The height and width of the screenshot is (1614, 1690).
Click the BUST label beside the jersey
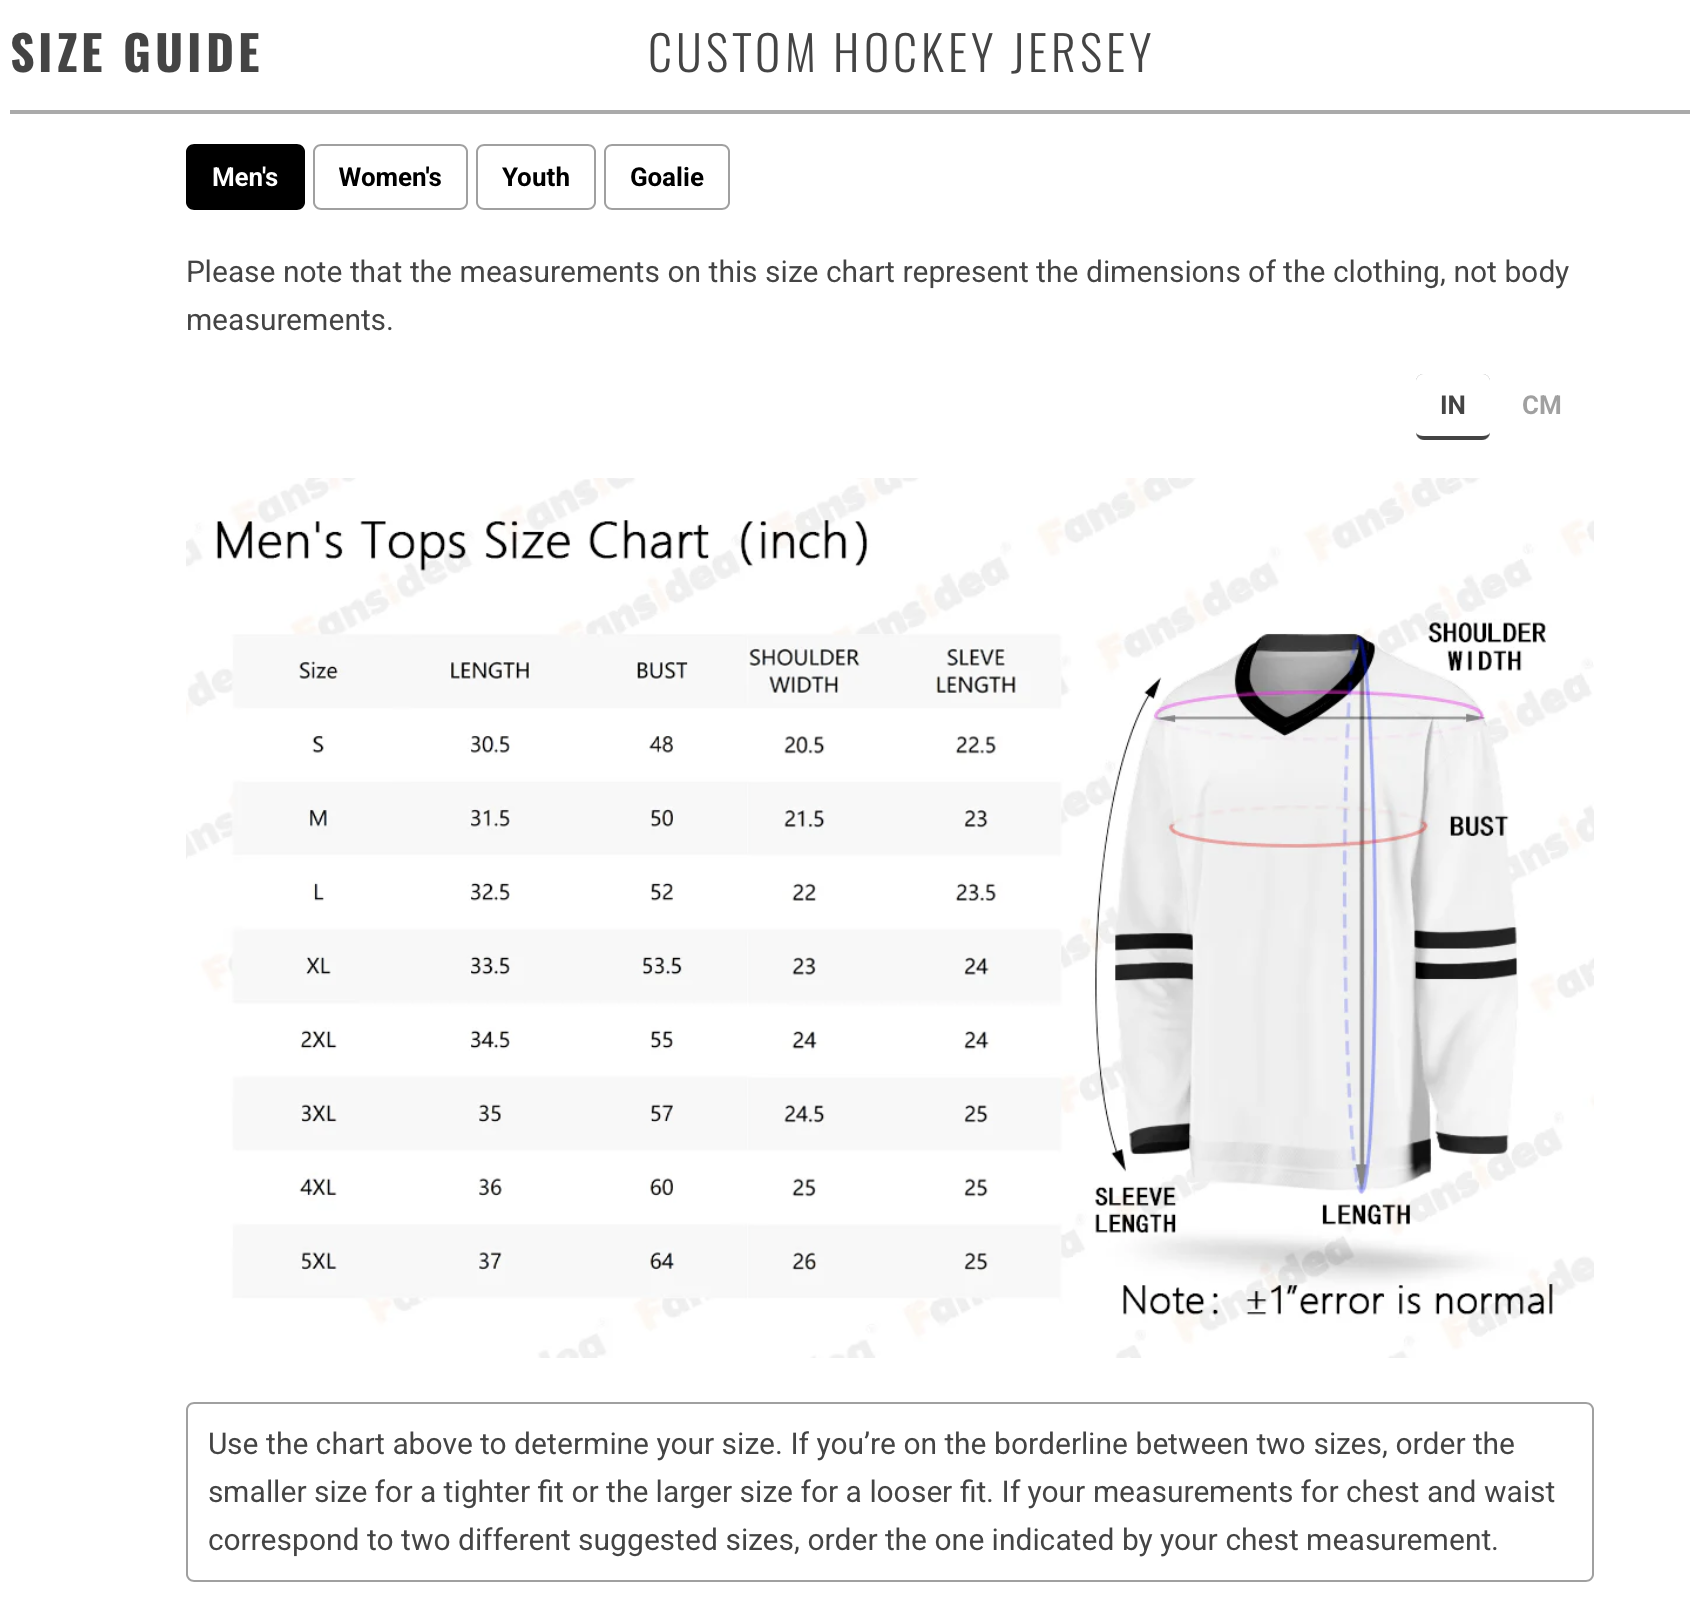coord(1477,826)
